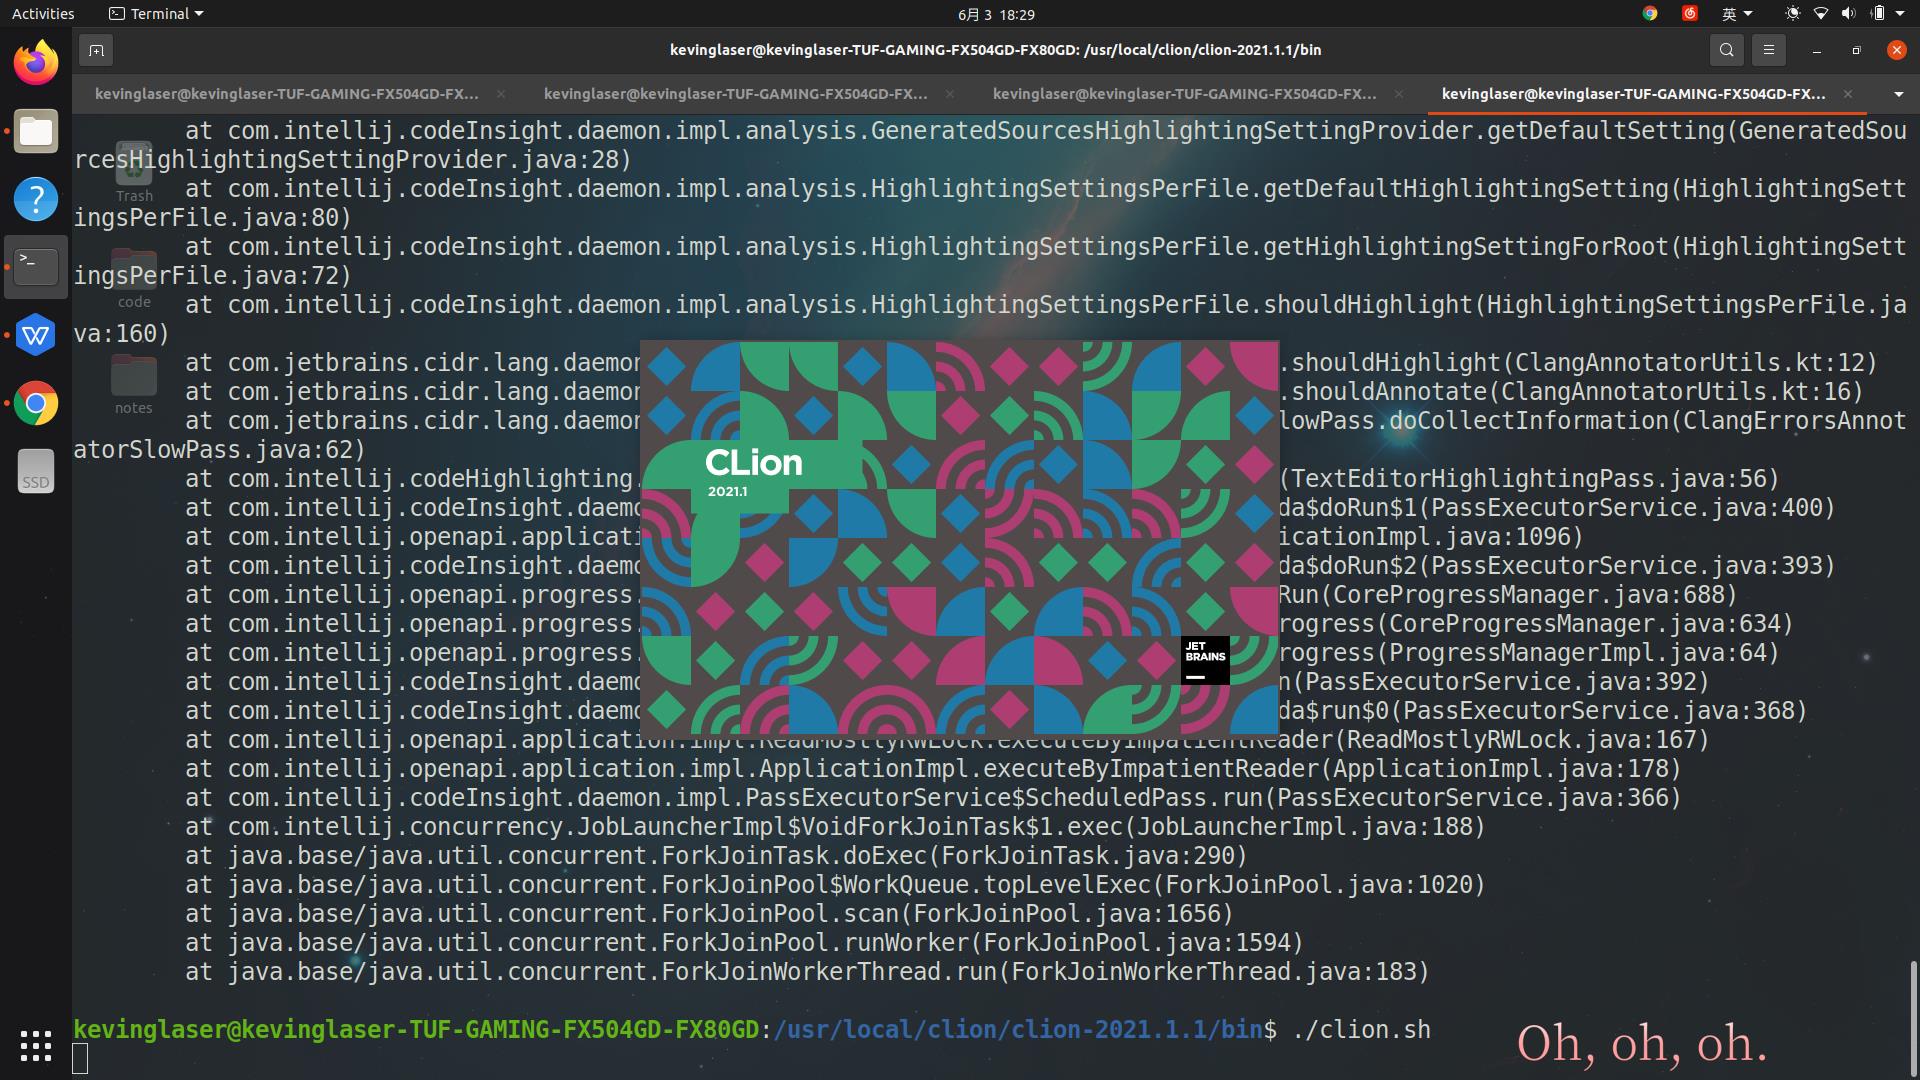The height and width of the screenshot is (1080, 1920).
Task: Click 'ReadMostlyRWLock.java:167' stack trace line
Action: (947, 740)
